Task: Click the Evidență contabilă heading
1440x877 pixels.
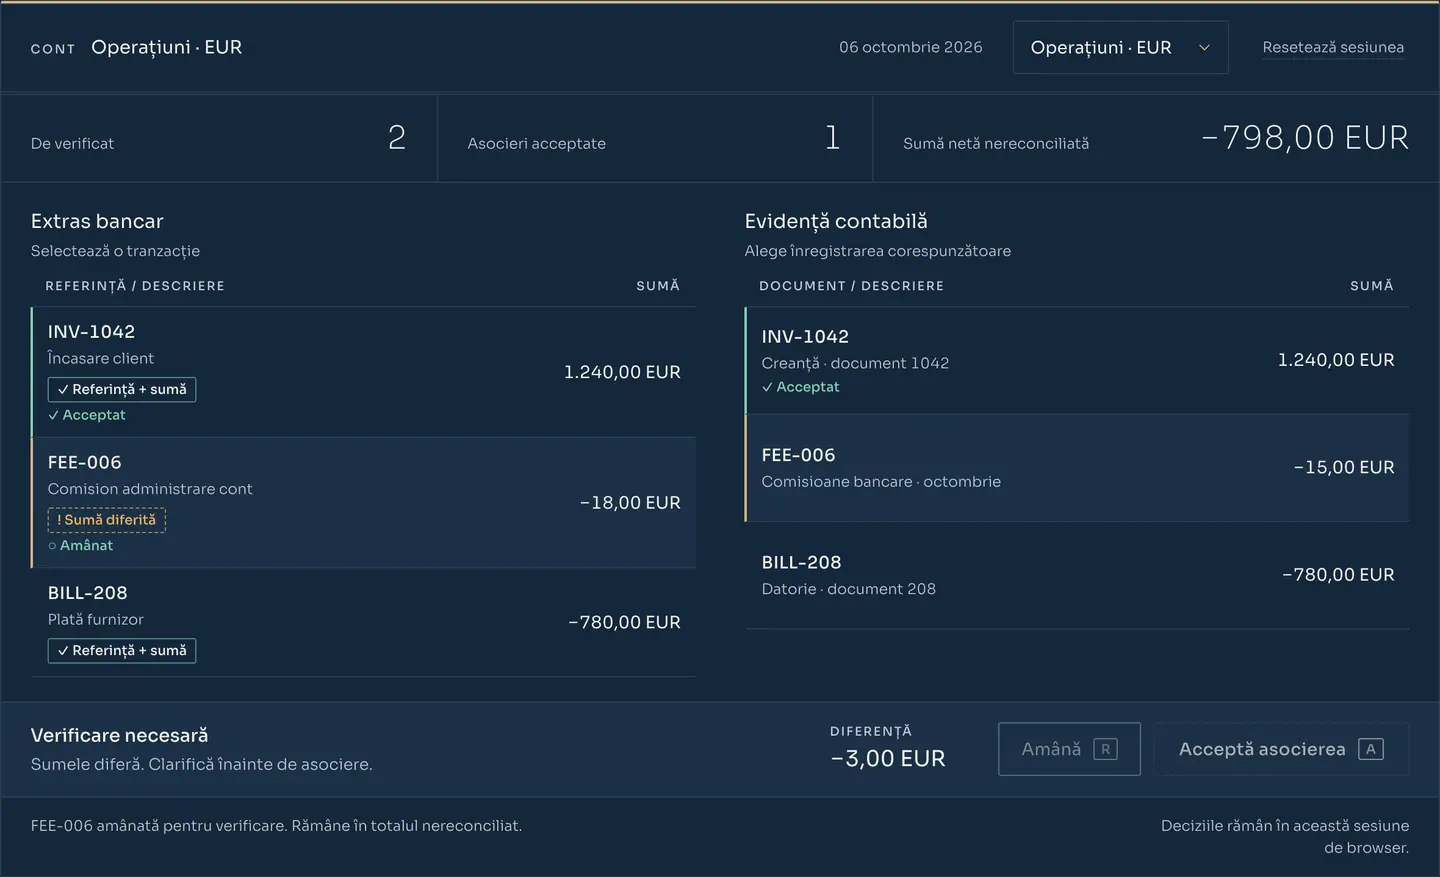Action: coord(836,221)
